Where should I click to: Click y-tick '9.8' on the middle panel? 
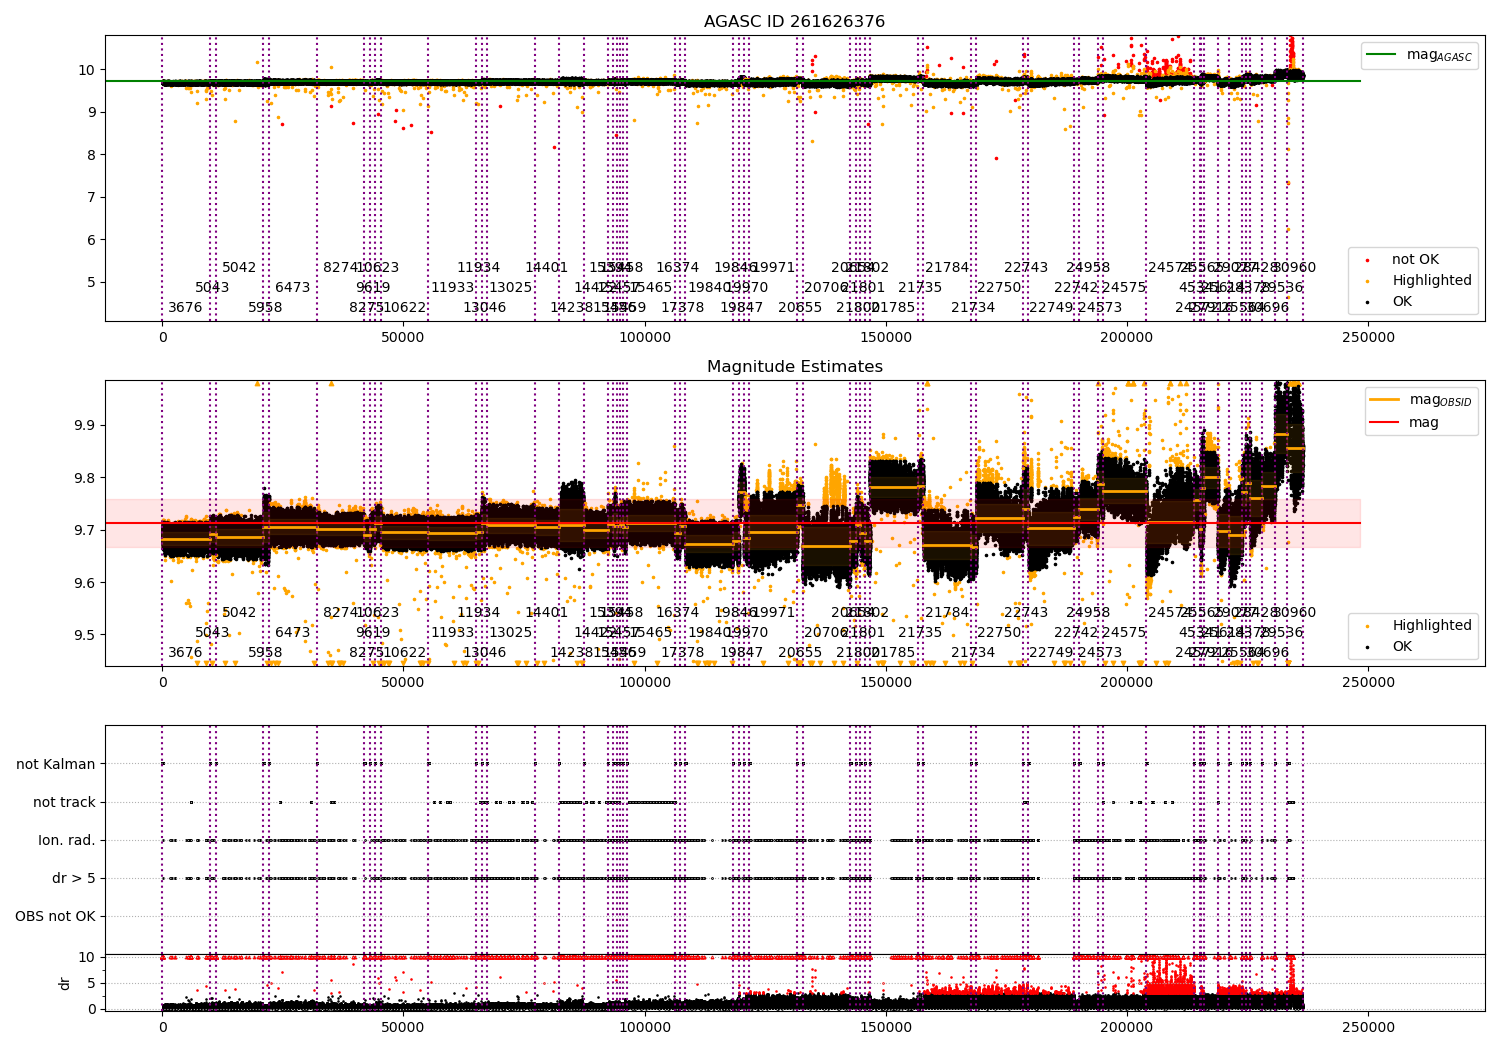click(85, 478)
